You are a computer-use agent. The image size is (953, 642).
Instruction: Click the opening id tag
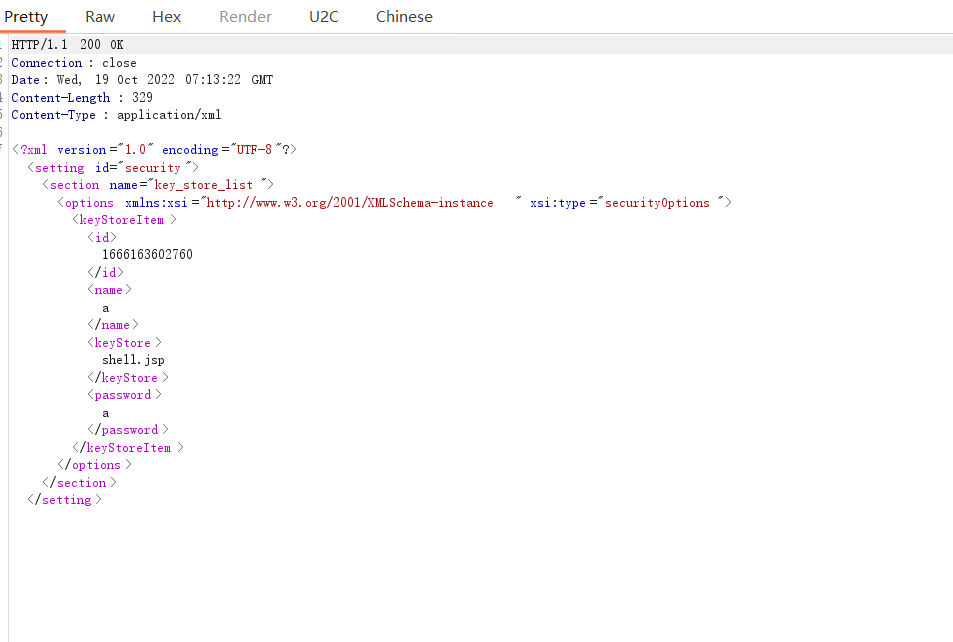[x=102, y=237]
